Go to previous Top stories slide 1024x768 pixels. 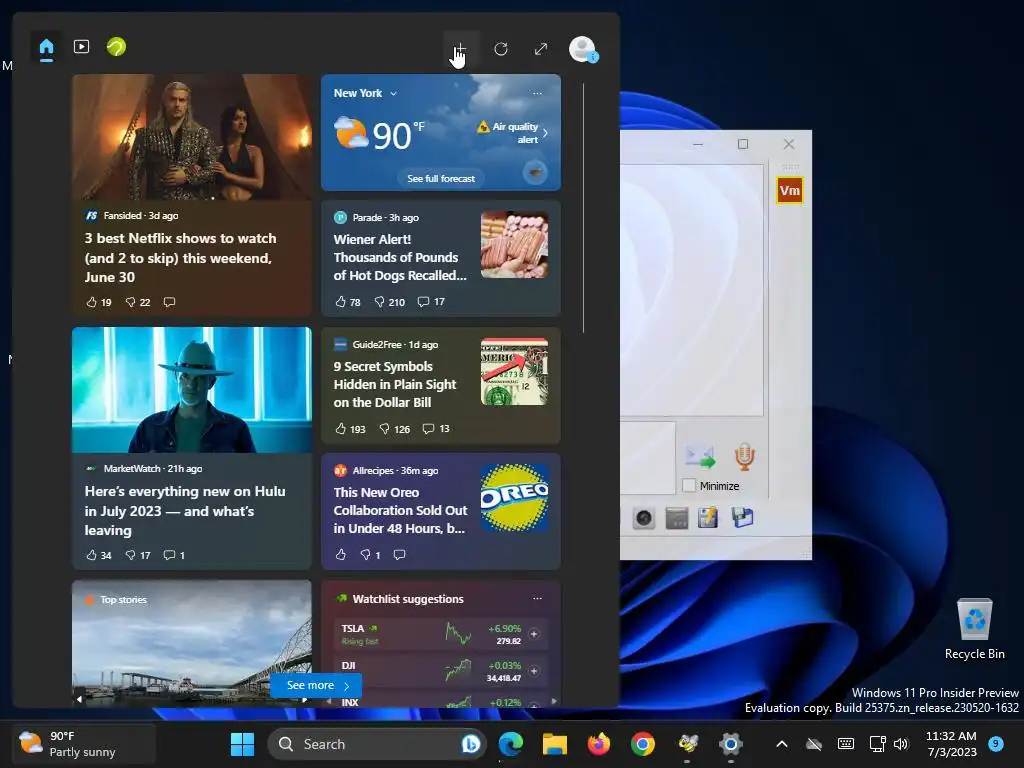[79, 699]
